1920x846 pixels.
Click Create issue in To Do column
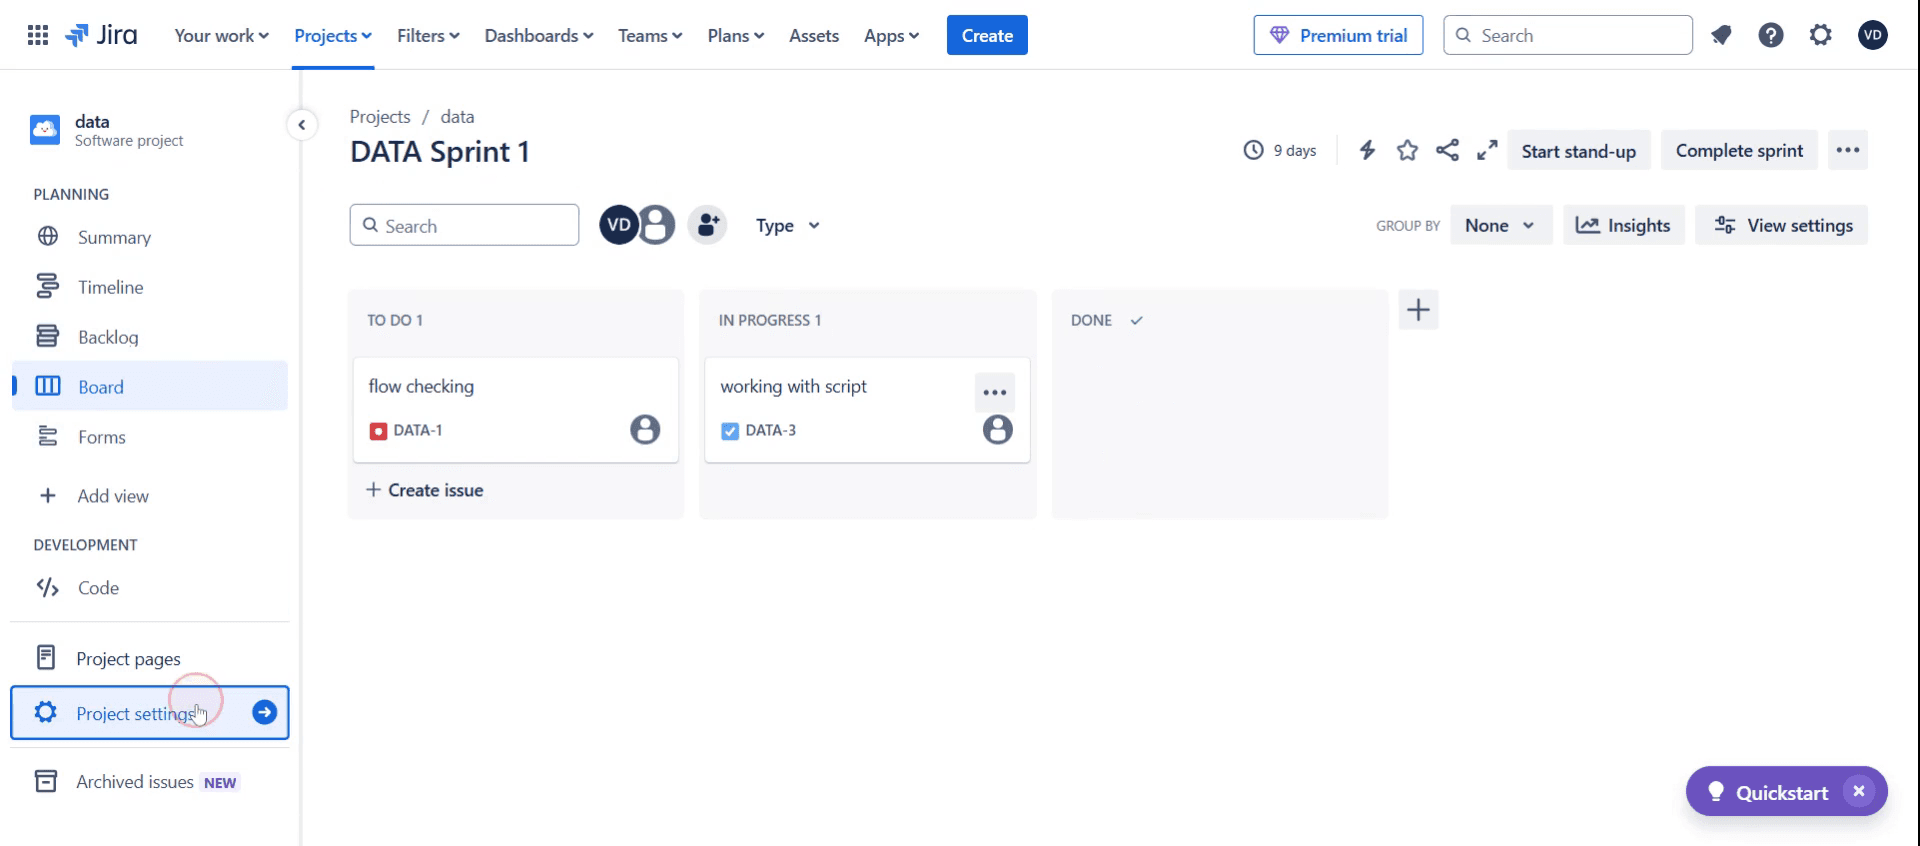click(425, 490)
